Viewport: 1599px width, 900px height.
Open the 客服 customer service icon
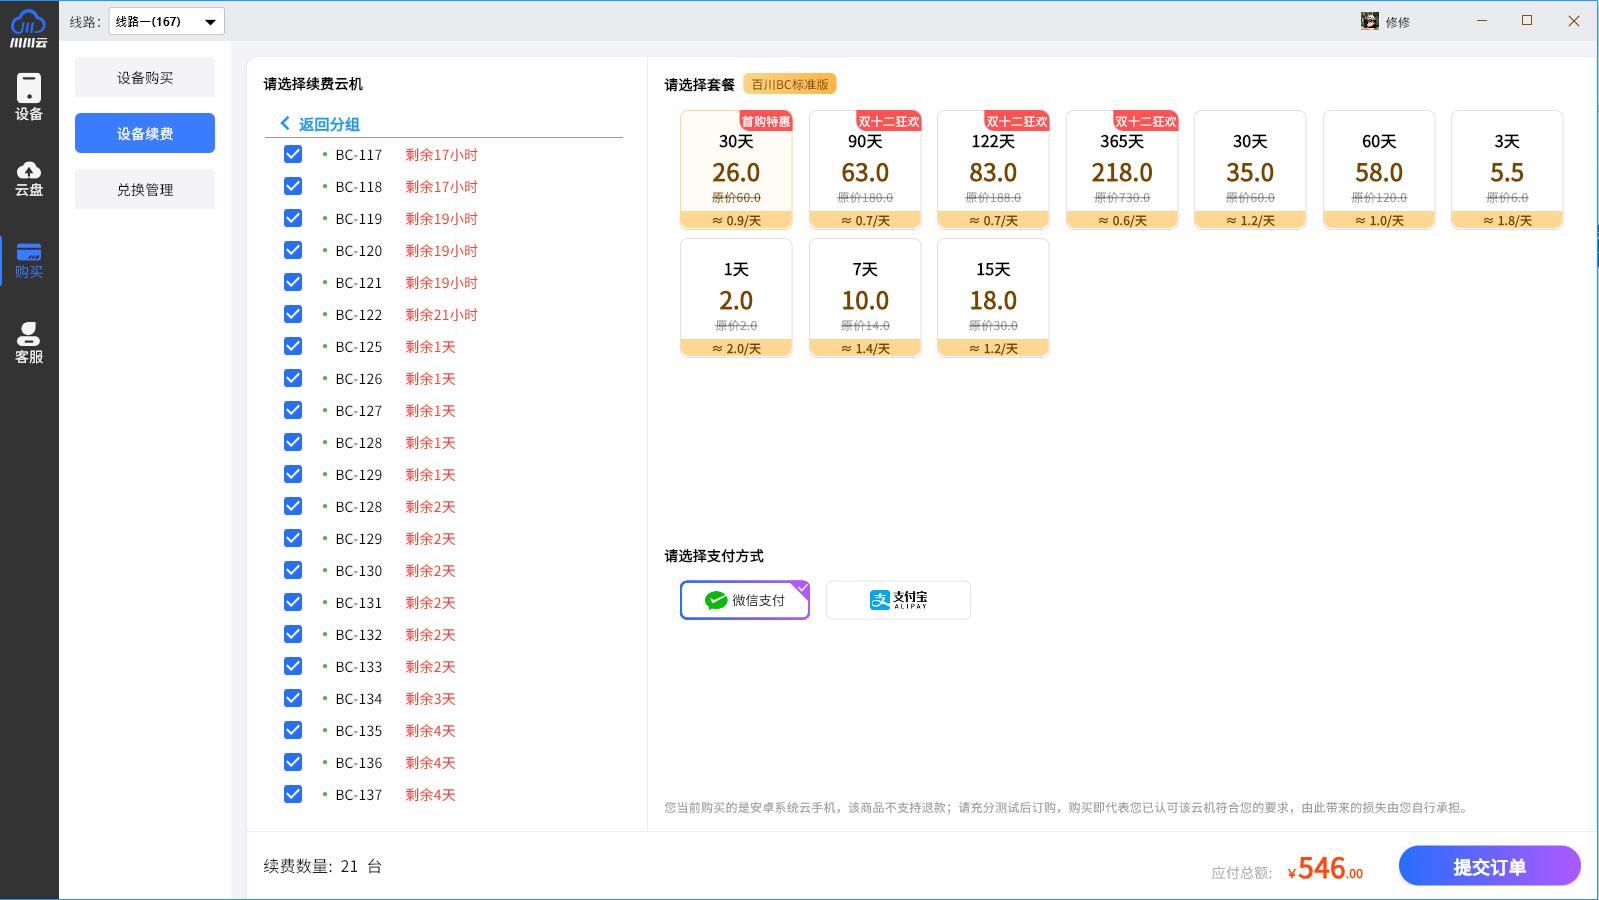click(x=29, y=343)
